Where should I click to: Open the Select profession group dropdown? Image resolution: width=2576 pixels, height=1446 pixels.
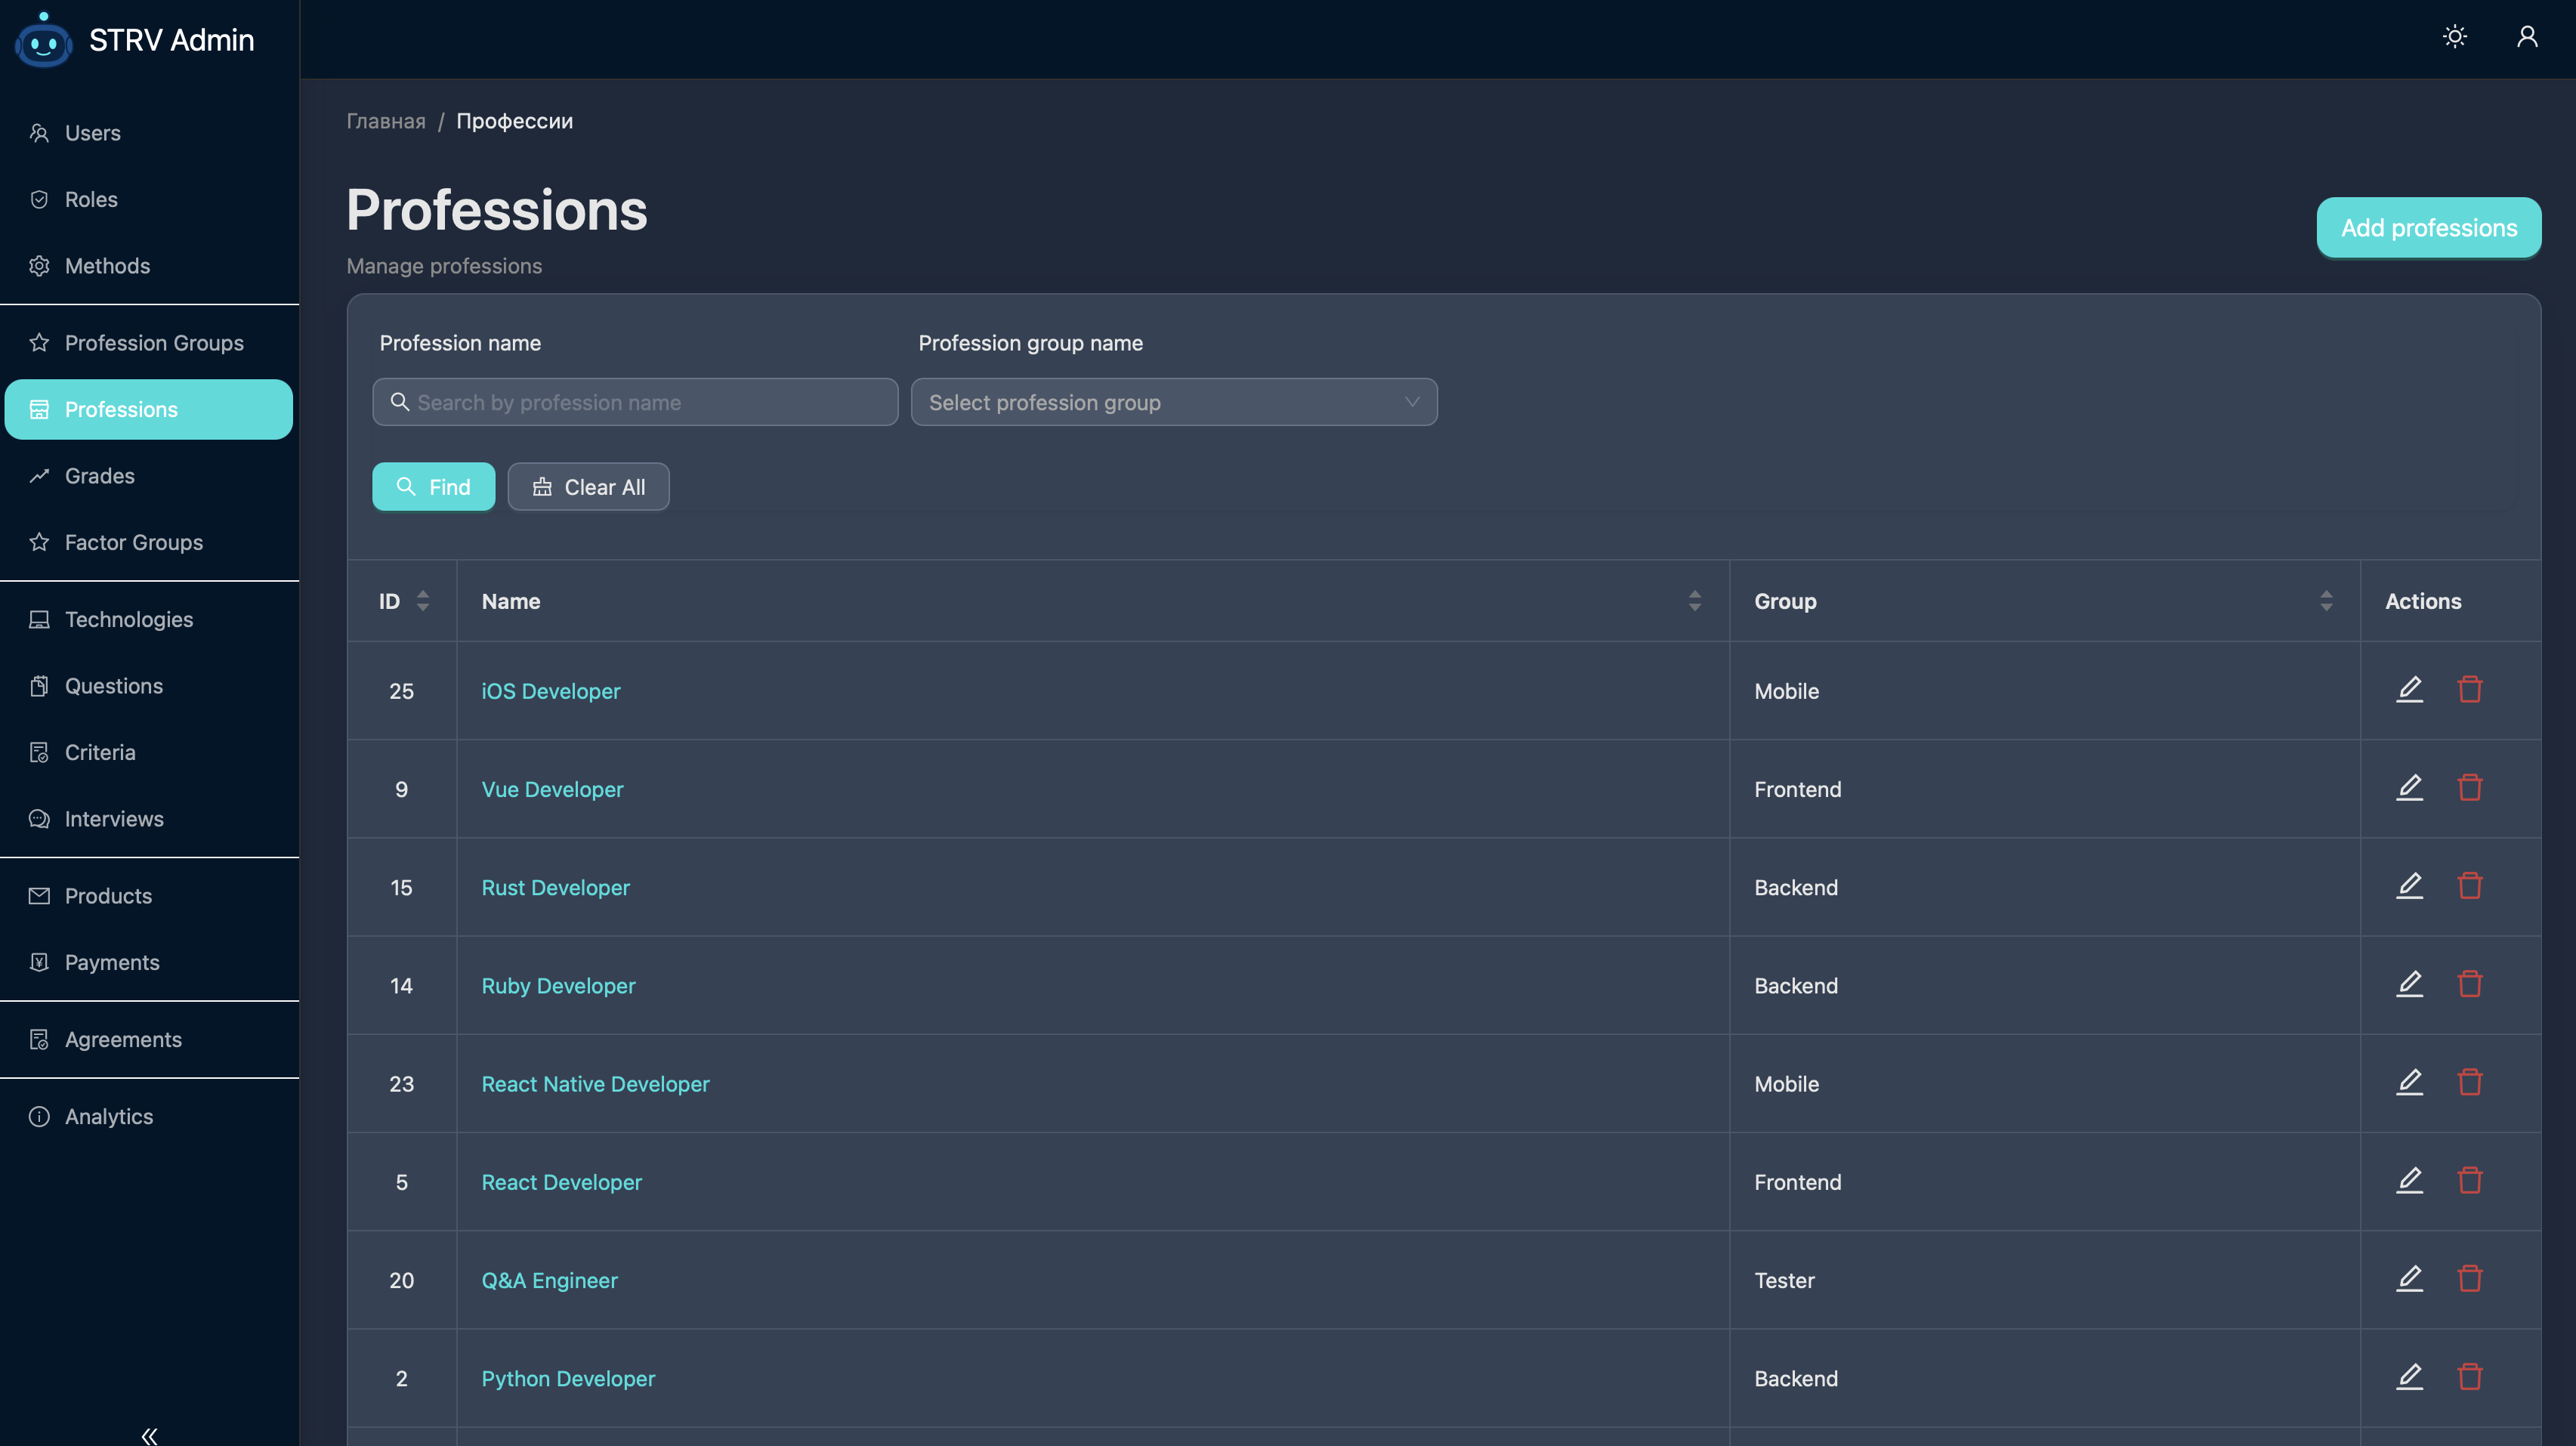[1173, 402]
